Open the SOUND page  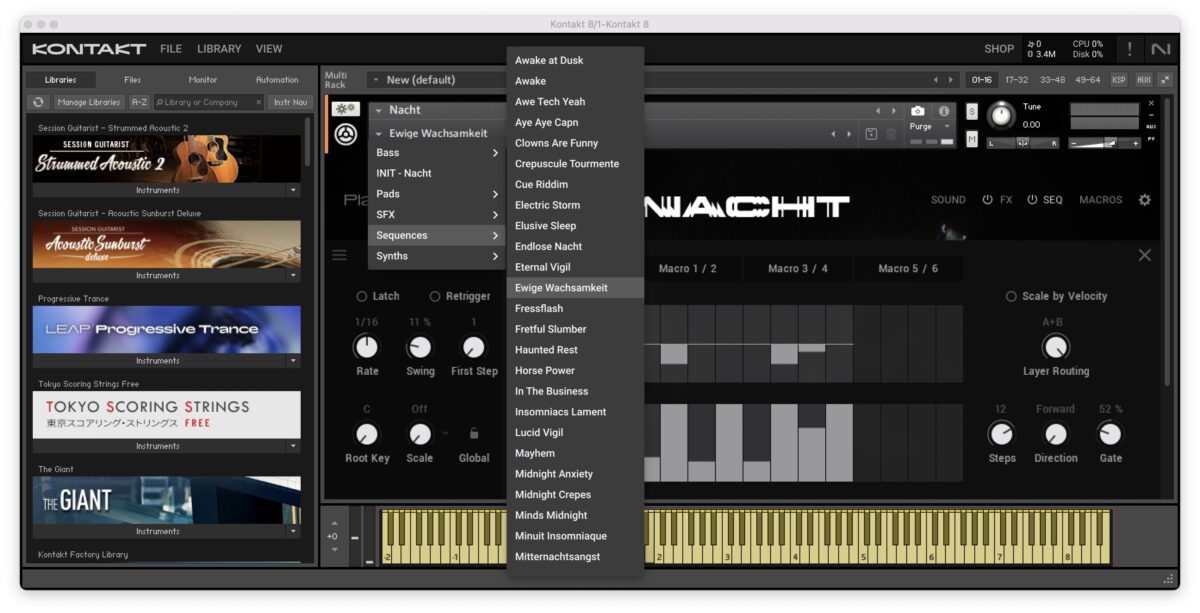tap(948, 200)
